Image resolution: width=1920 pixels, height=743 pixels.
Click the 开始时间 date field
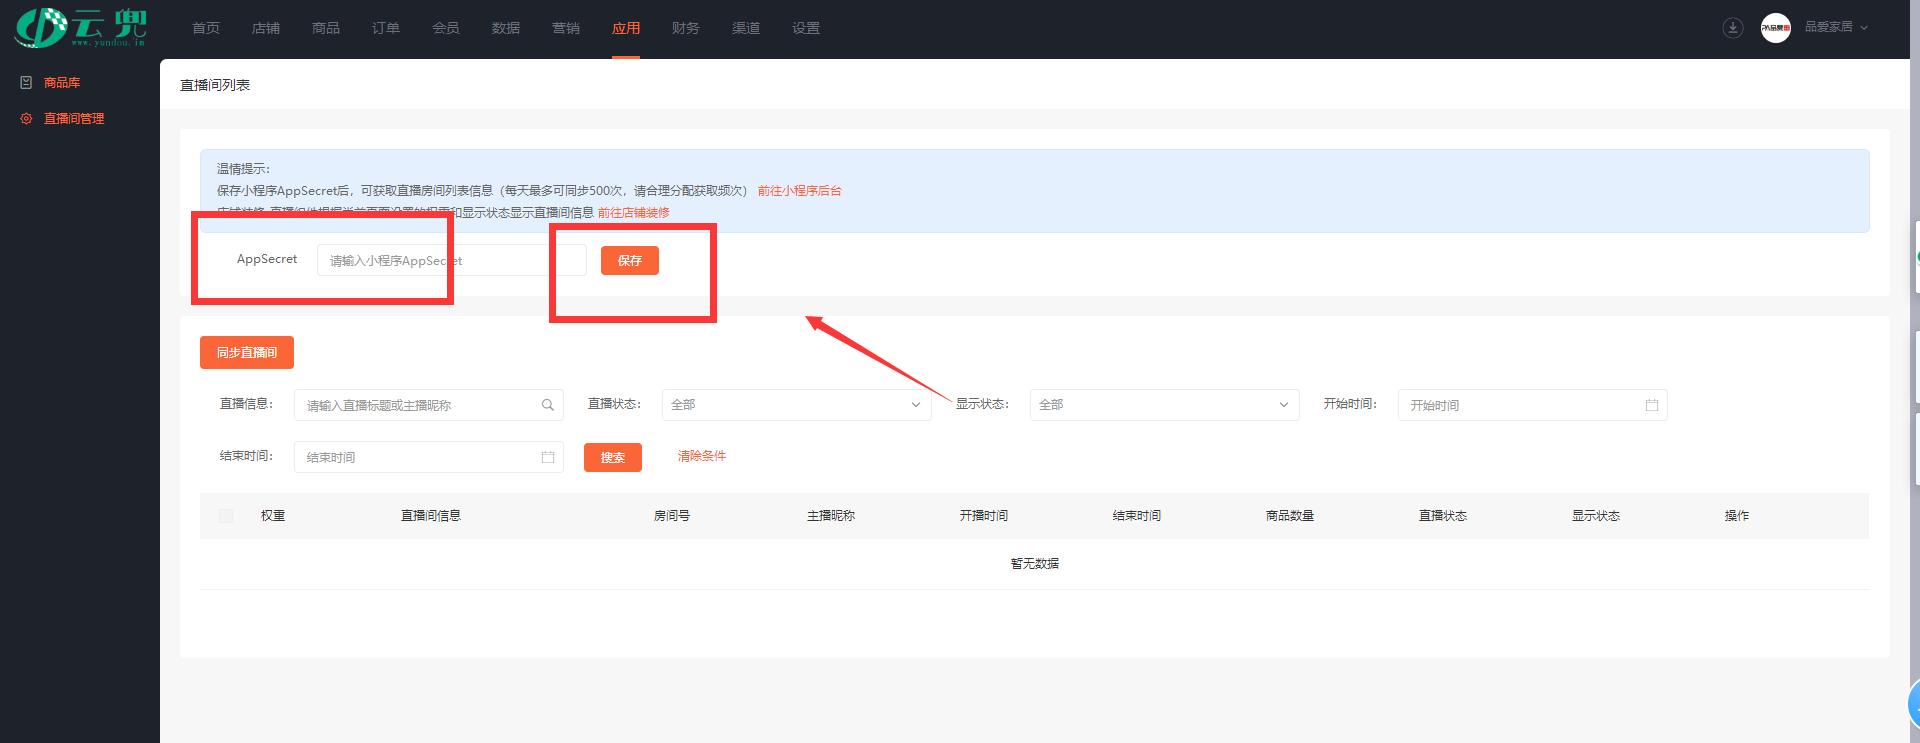click(1532, 405)
